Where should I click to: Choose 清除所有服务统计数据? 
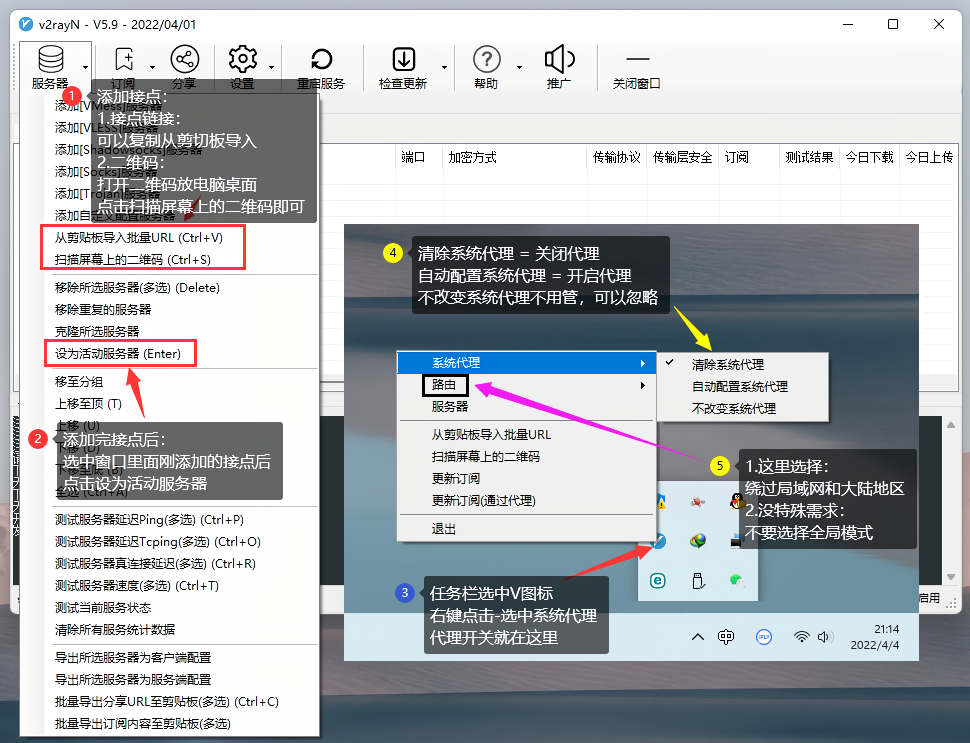[114, 630]
